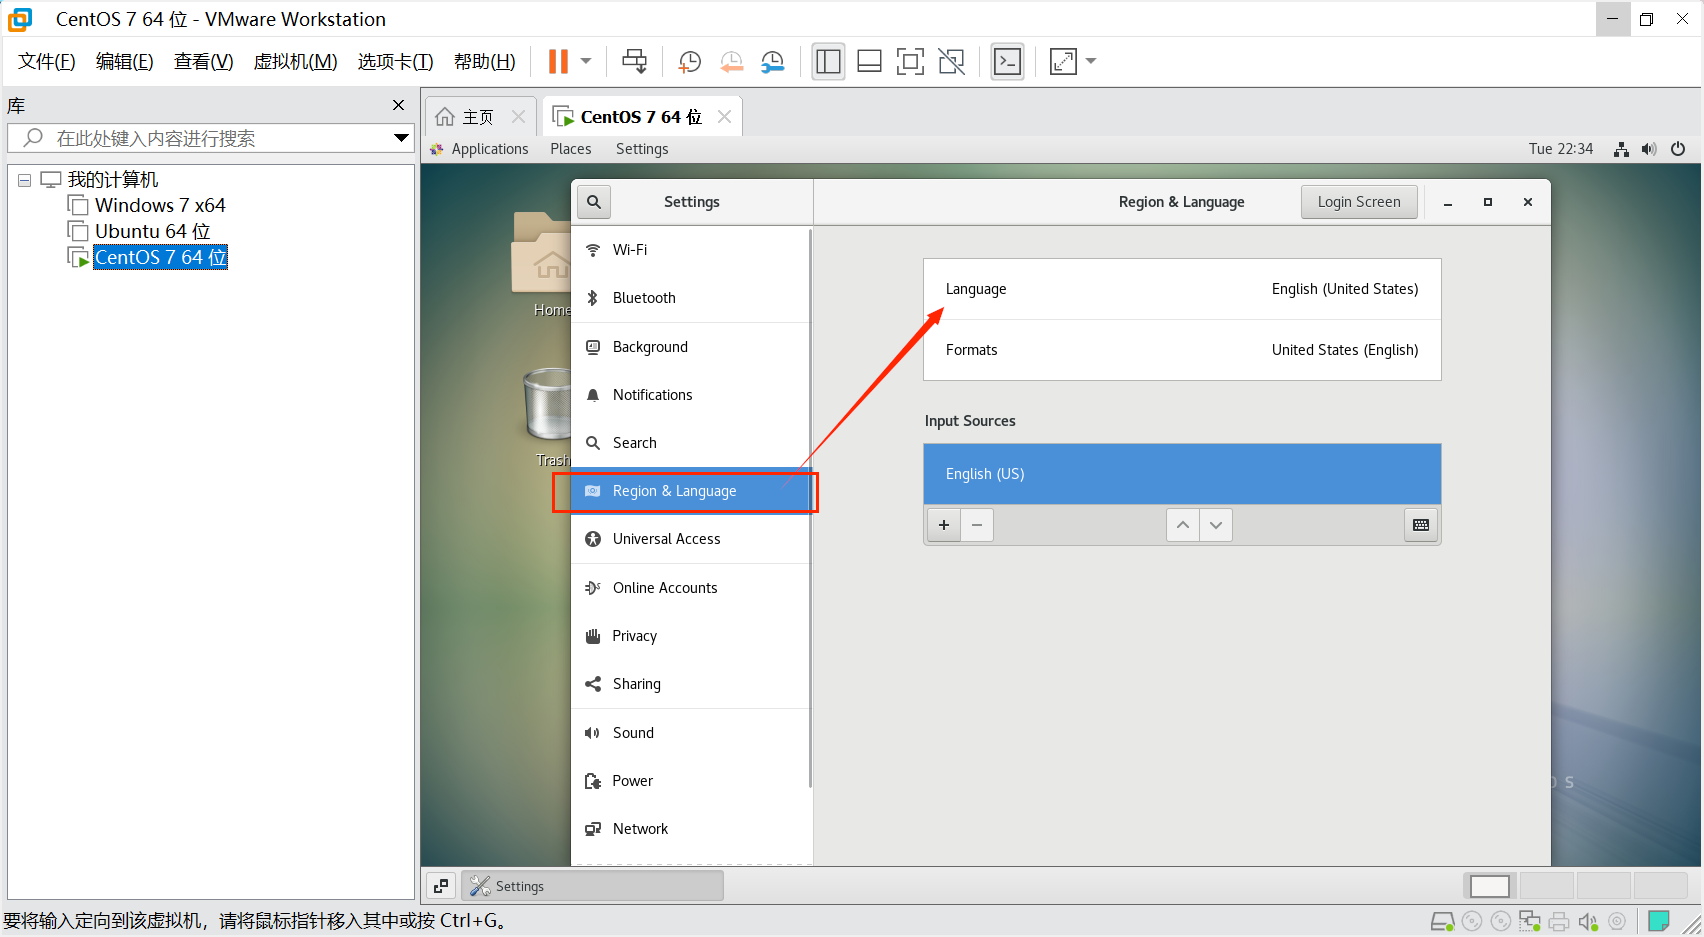The height and width of the screenshot is (937, 1704).
Task: Click the Settings search button
Action: (x=594, y=202)
